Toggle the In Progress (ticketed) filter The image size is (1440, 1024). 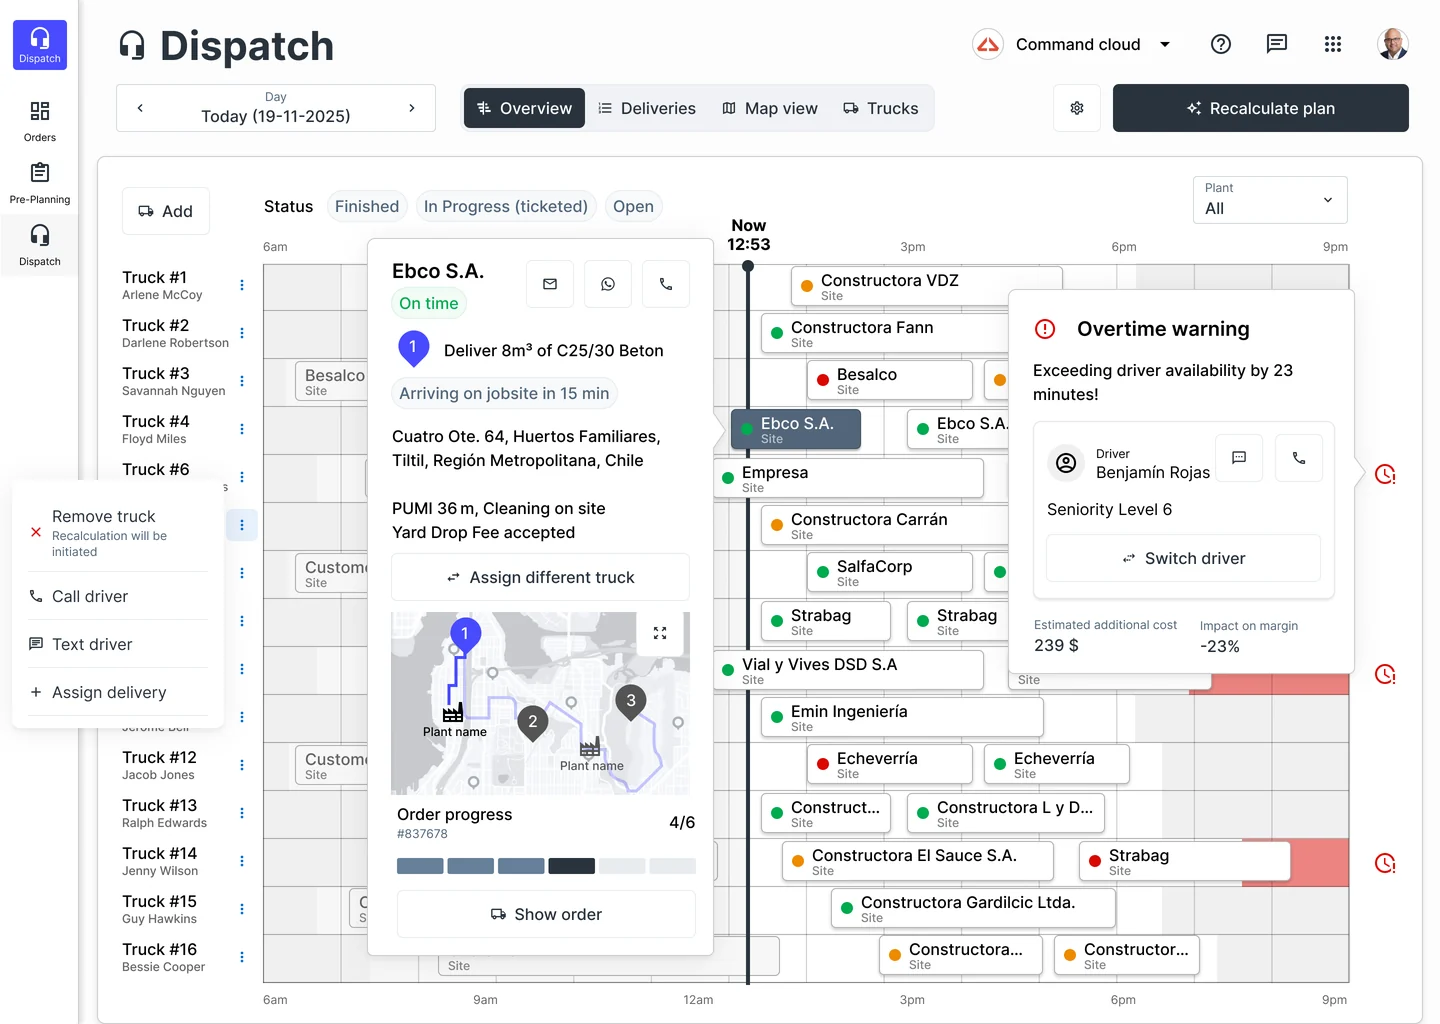(x=506, y=206)
